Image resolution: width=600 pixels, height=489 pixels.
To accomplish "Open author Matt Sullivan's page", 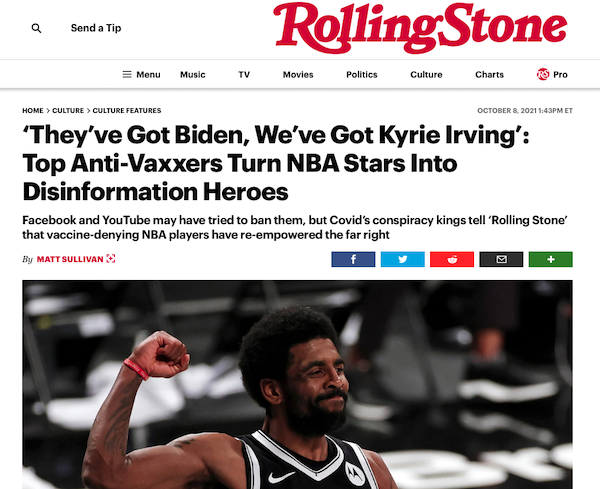I will 70,259.
